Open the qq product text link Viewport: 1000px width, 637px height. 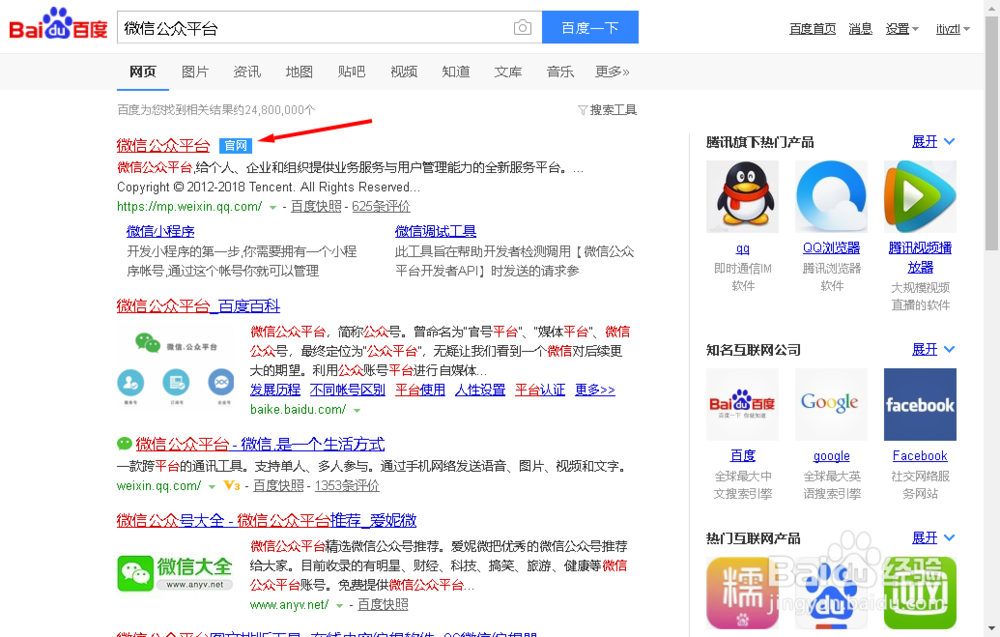pos(742,249)
